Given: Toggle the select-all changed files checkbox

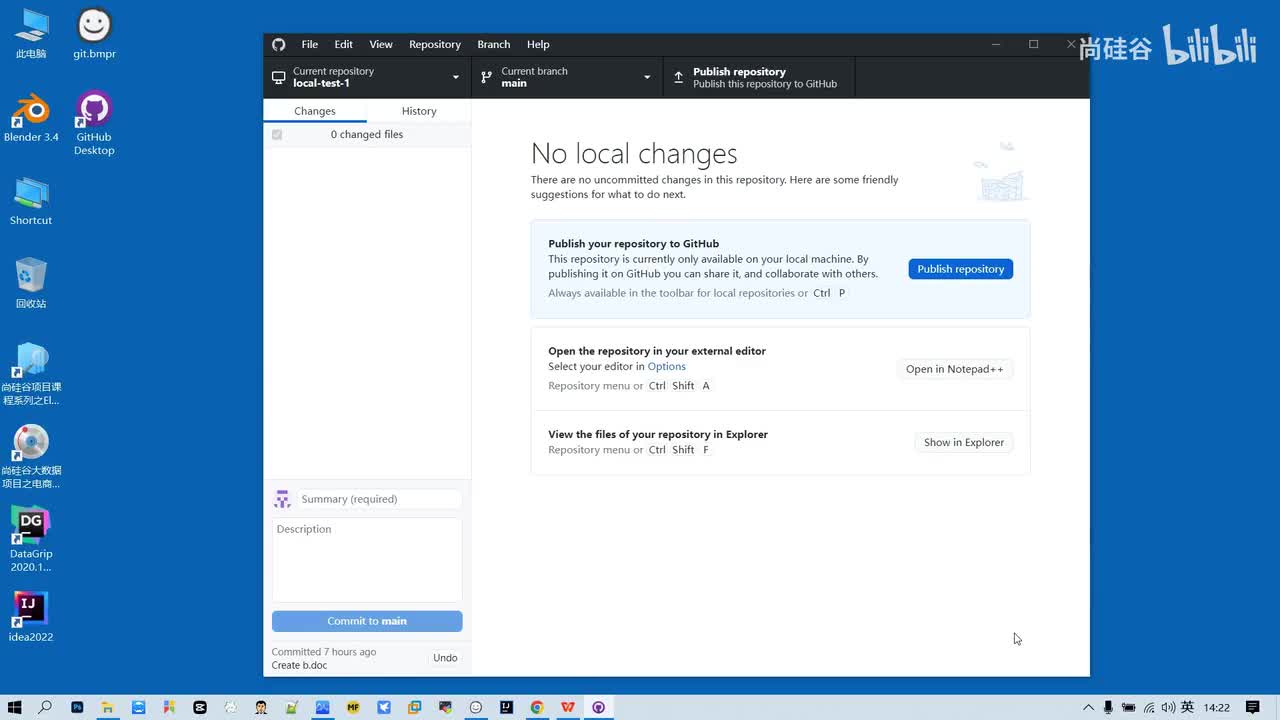Looking at the screenshot, I should pyautogui.click(x=277, y=134).
